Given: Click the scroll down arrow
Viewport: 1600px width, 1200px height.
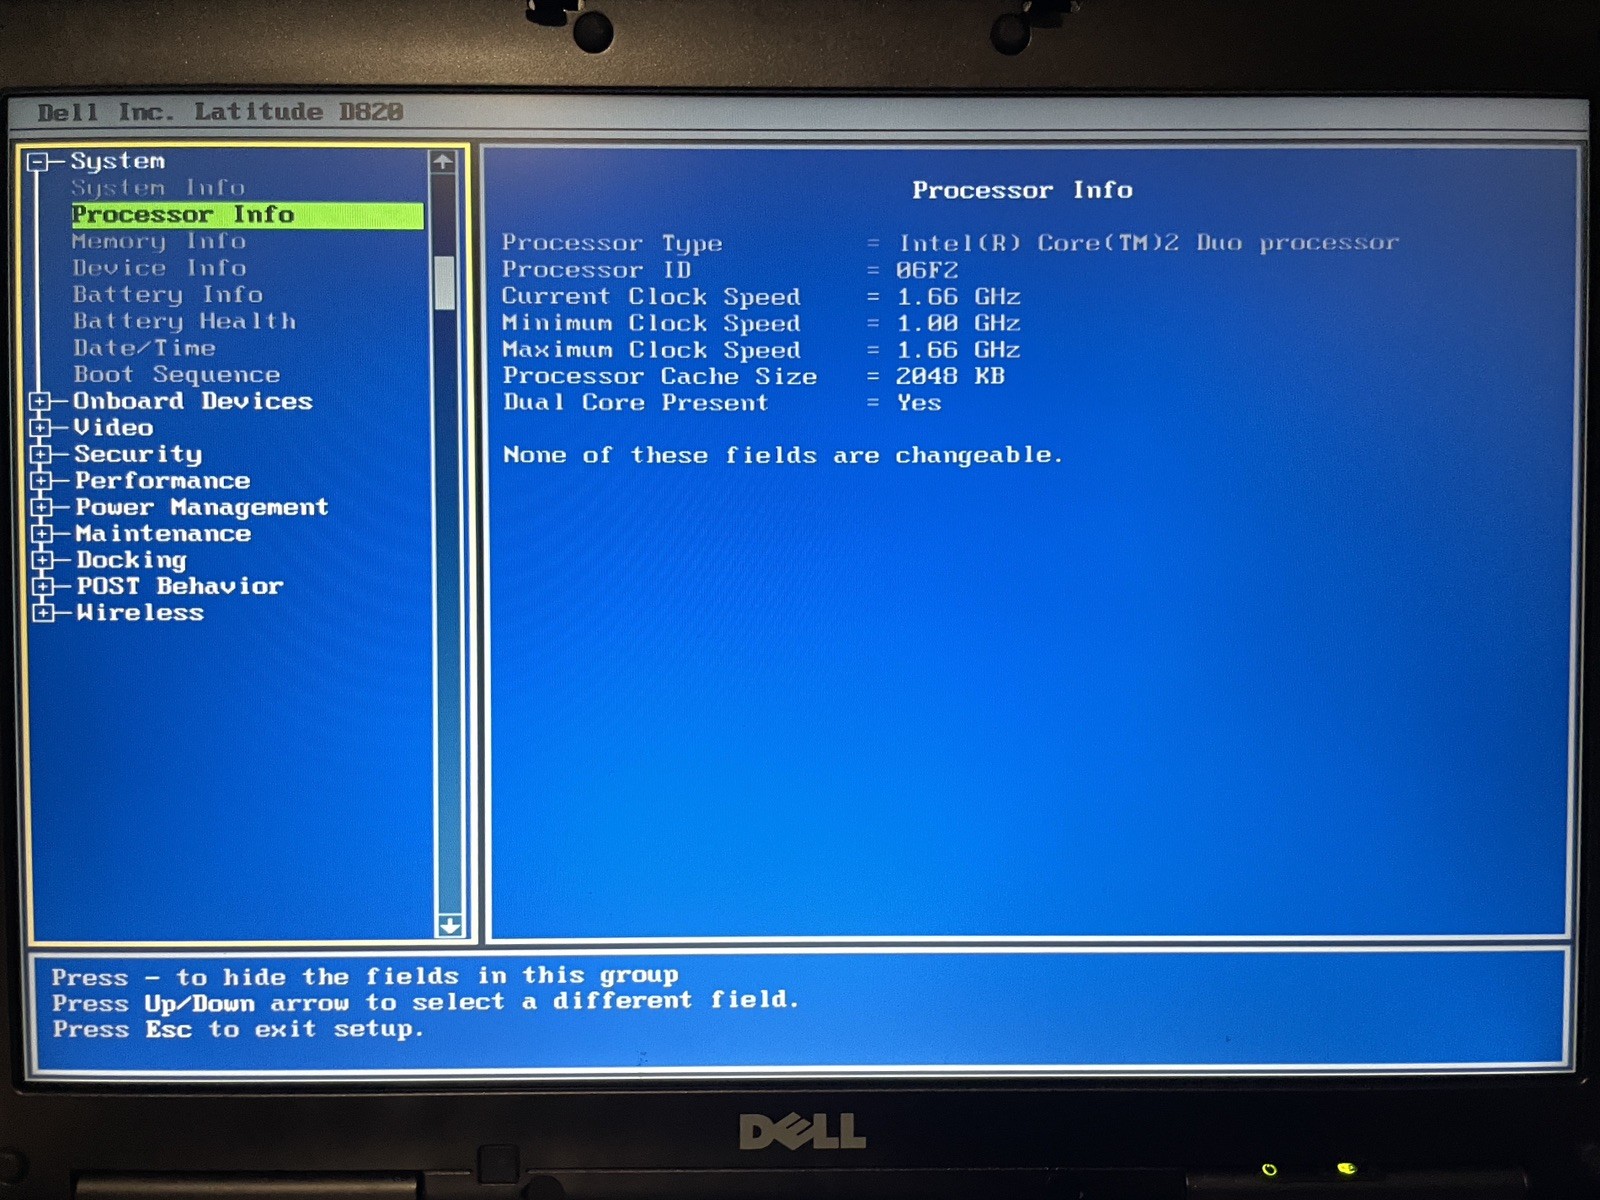Looking at the screenshot, I should coord(450,926).
